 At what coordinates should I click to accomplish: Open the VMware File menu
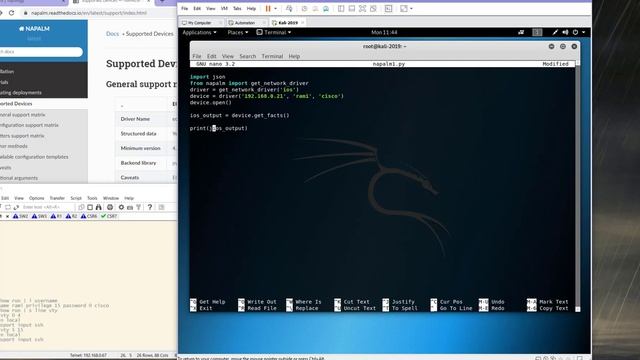[184, 9]
